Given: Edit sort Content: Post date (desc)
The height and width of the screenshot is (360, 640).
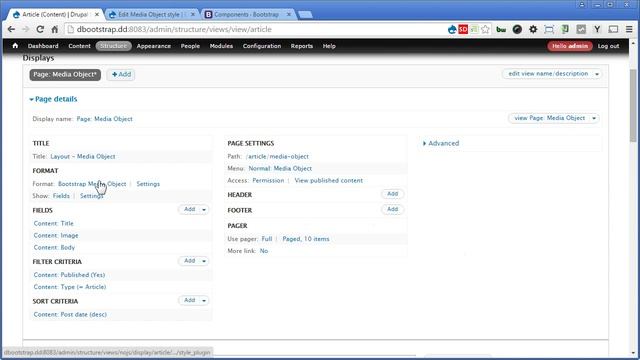Looking at the screenshot, I should 70,315.
